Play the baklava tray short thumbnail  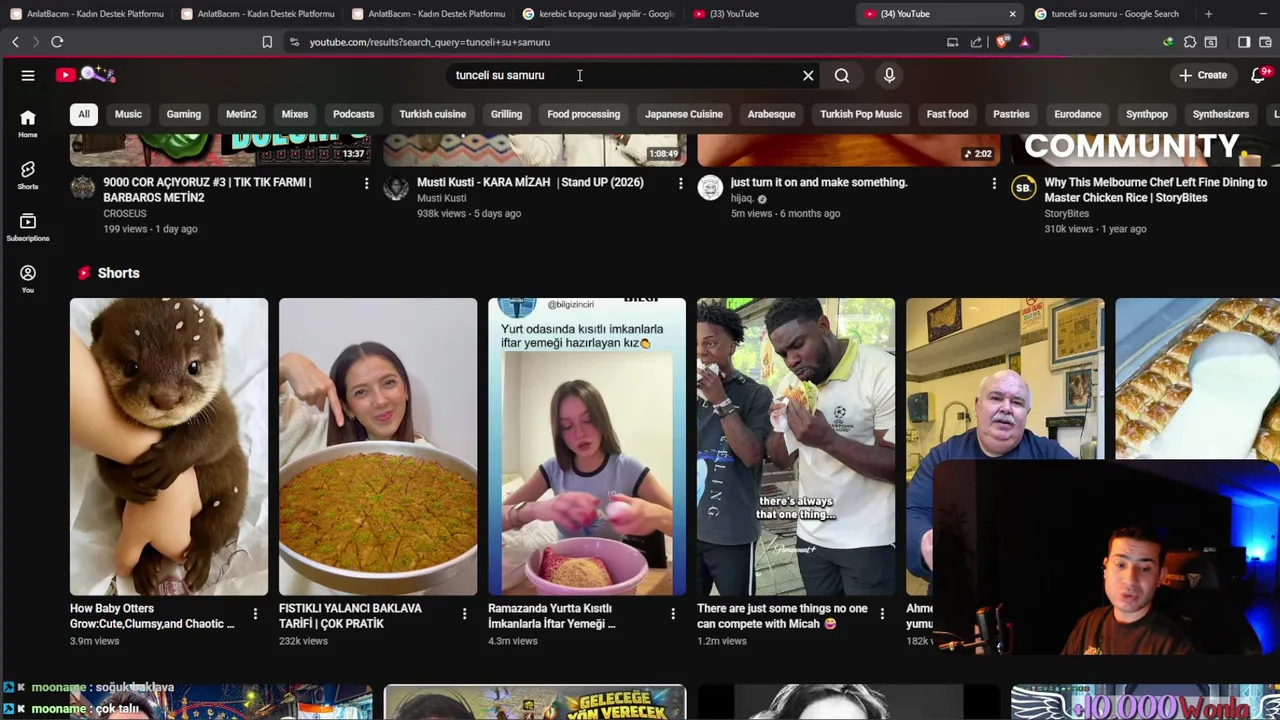click(378, 446)
